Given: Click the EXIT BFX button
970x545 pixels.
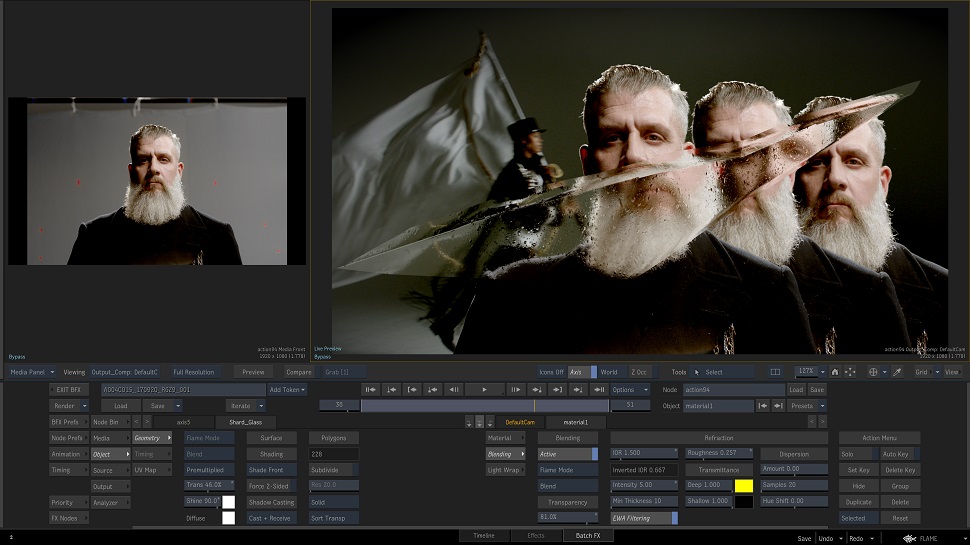Looking at the screenshot, I should (71, 390).
